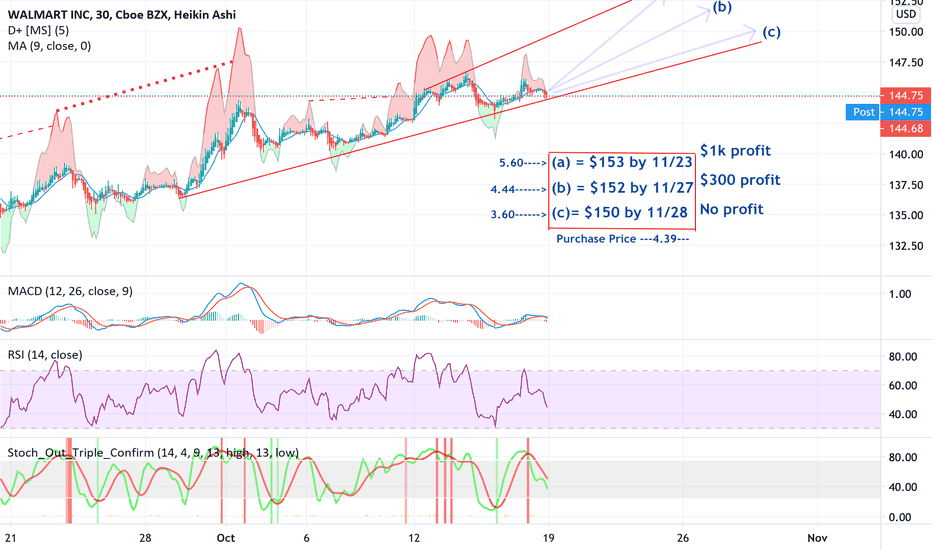This screenshot has height=550, width=932.
Task: Click the 'Purchase Price ---4.39---' note
Action: point(622,238)
